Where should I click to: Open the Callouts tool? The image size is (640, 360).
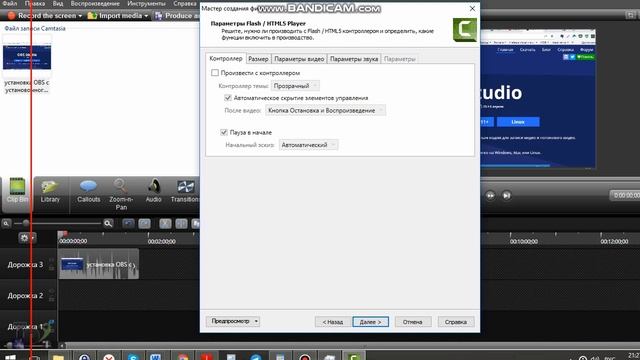coord(89,191)
